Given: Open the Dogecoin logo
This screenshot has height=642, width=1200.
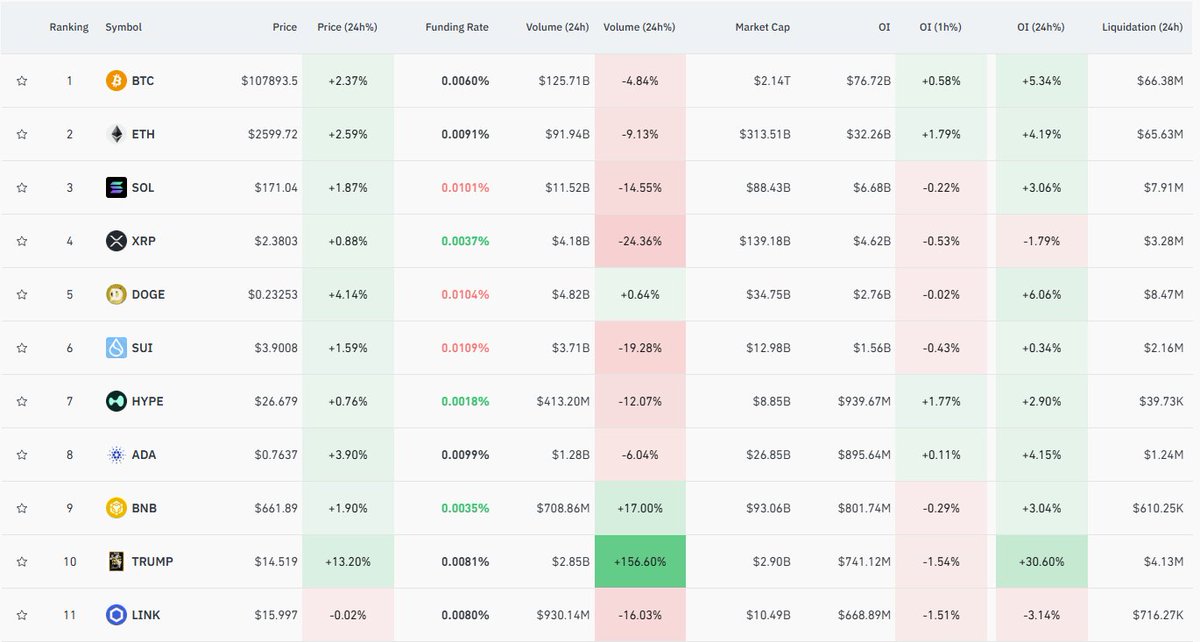Looking at the screenshot, I should 116,294.
